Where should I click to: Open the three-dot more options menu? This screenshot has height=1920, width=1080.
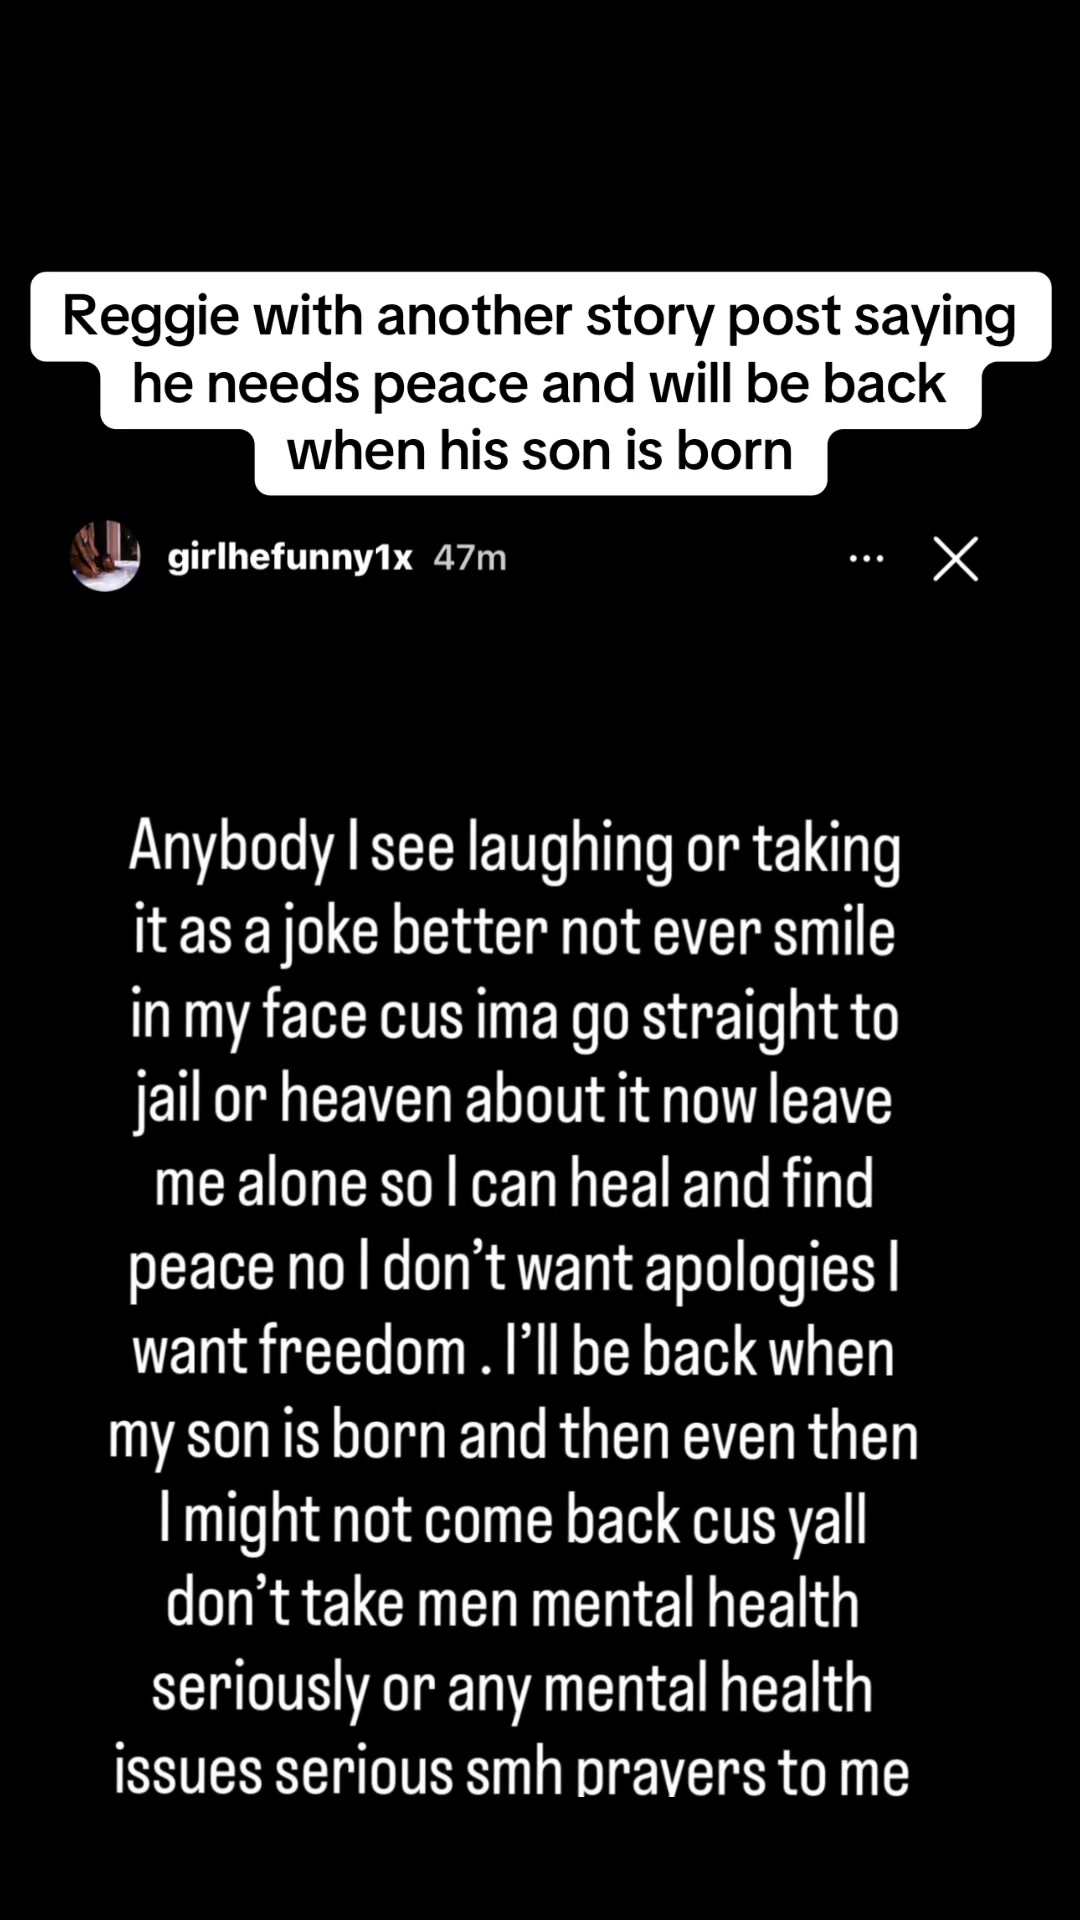pyautogui.click(x=866, y=559)
